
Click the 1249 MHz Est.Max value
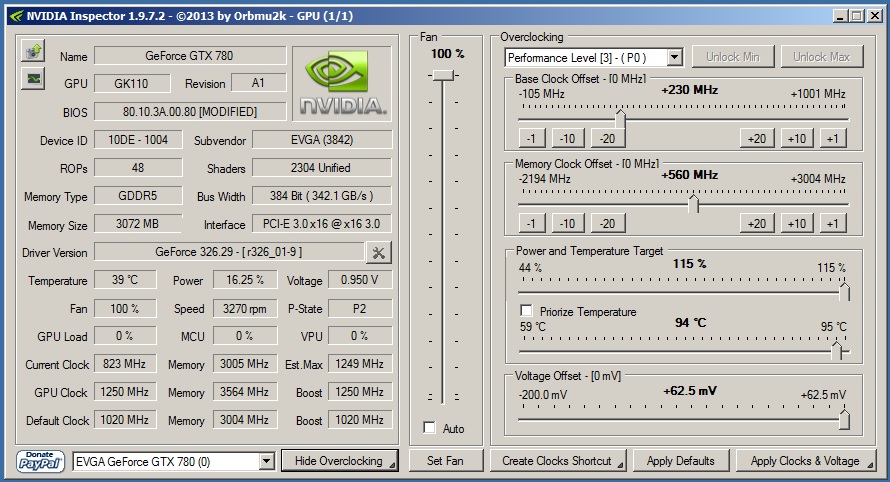[360, 363]
